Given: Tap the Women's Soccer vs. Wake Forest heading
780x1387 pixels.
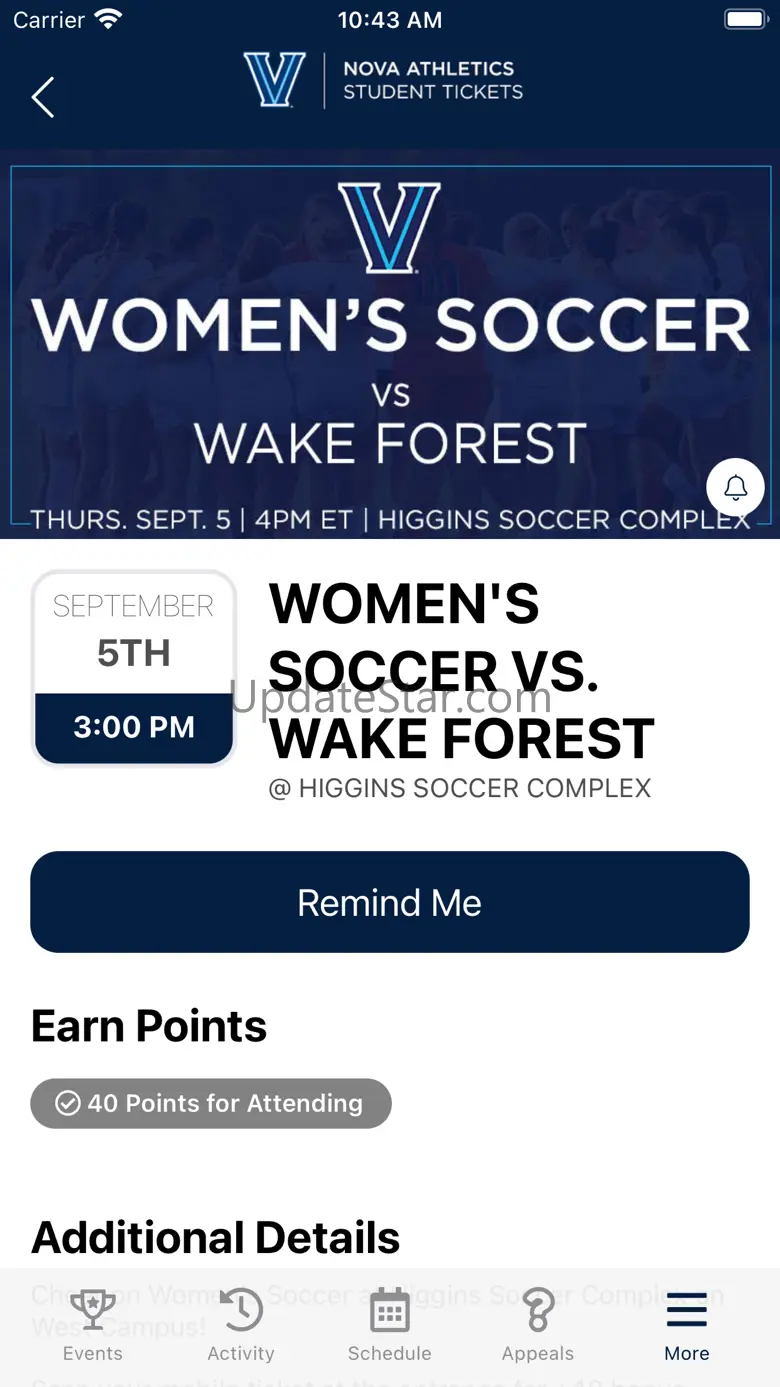Looking at the screenshot, I should click(x=460, y=671).
